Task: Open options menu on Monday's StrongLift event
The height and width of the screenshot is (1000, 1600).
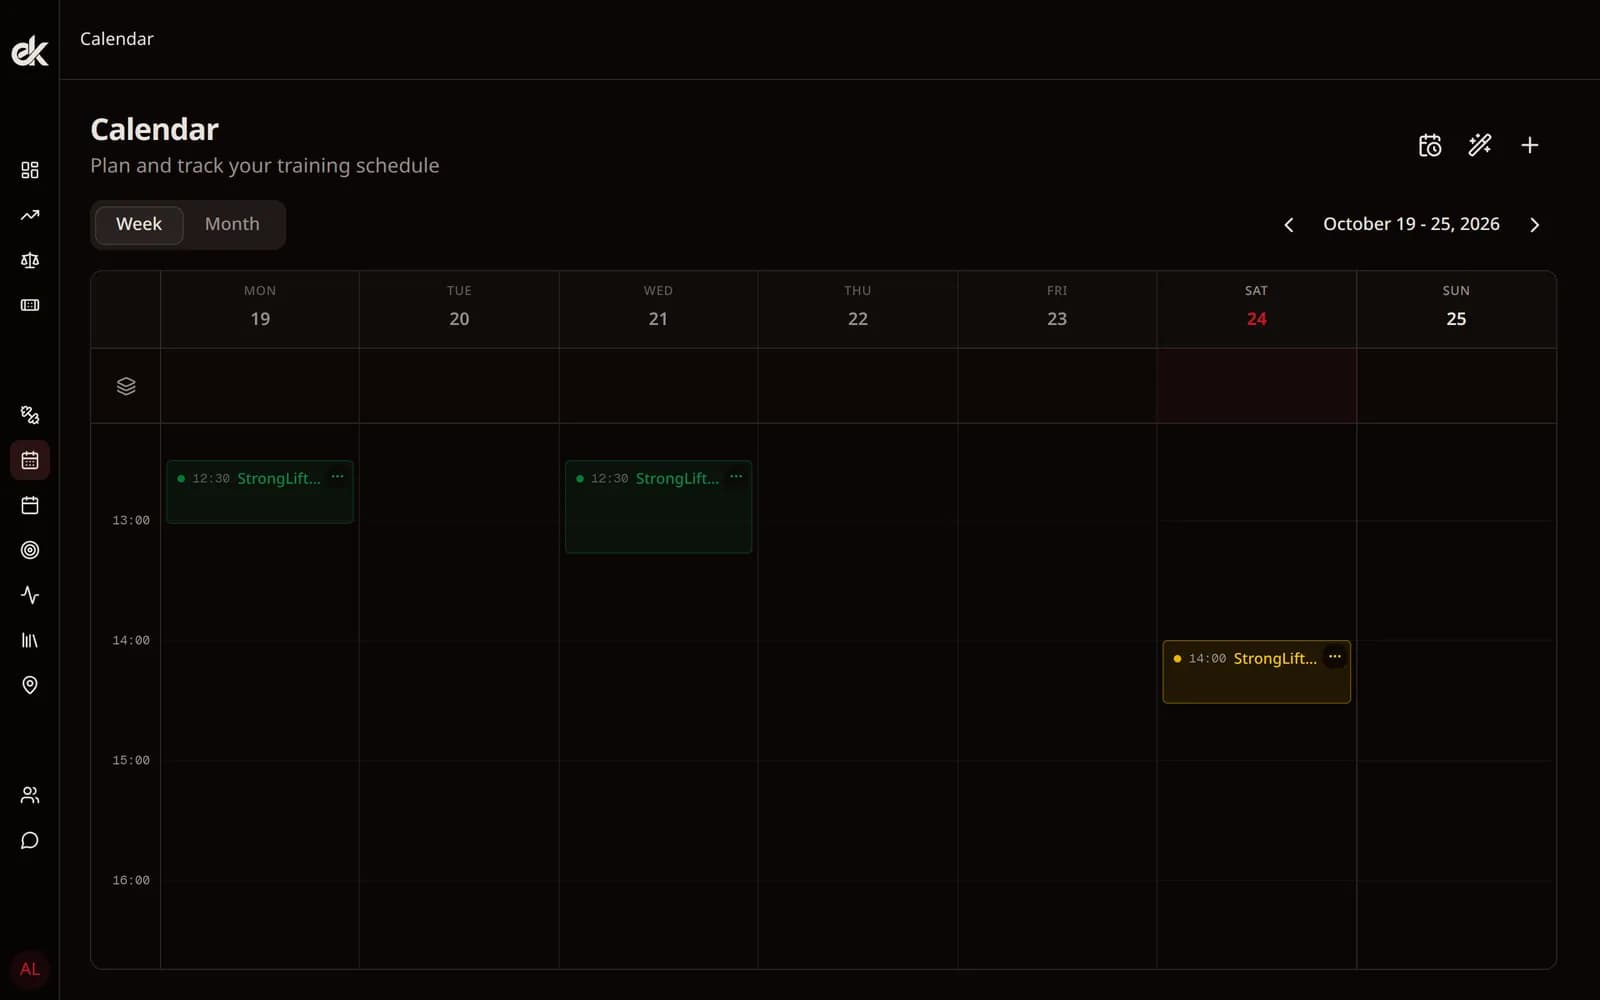Action: coord(338,477)
